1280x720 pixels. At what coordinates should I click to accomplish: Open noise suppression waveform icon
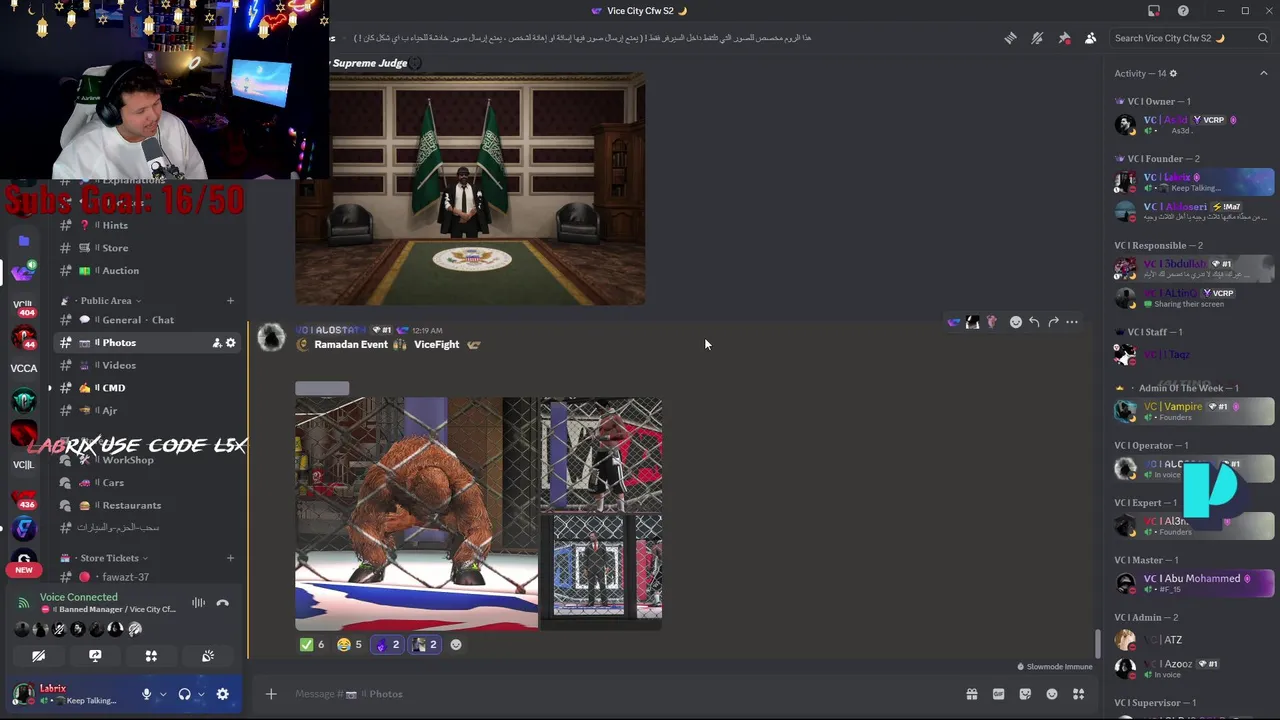pos(198,603)
